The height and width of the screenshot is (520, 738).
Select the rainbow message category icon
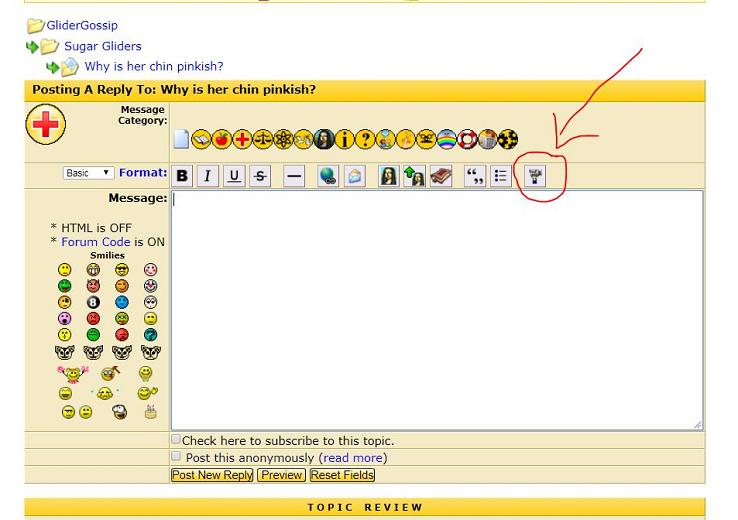pos(447,139)
